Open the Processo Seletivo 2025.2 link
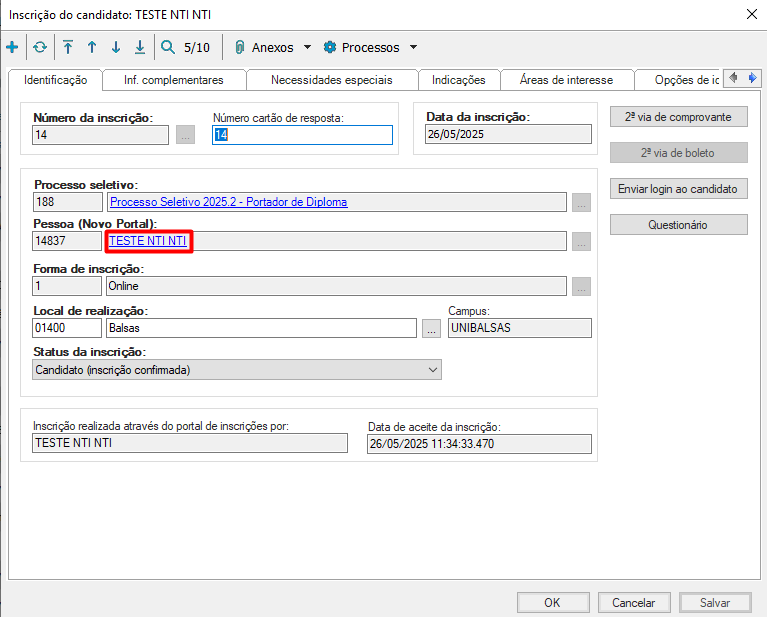 (228, 202)
